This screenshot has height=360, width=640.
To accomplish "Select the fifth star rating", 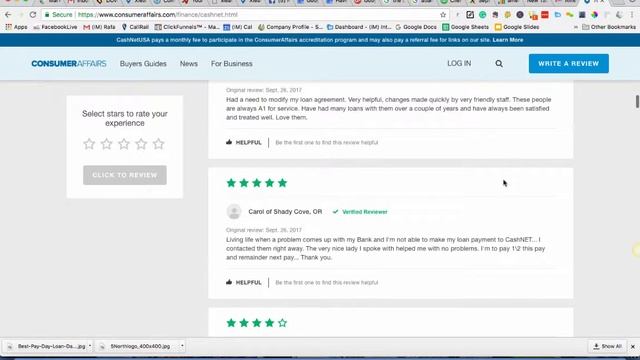I will point(158,144).
